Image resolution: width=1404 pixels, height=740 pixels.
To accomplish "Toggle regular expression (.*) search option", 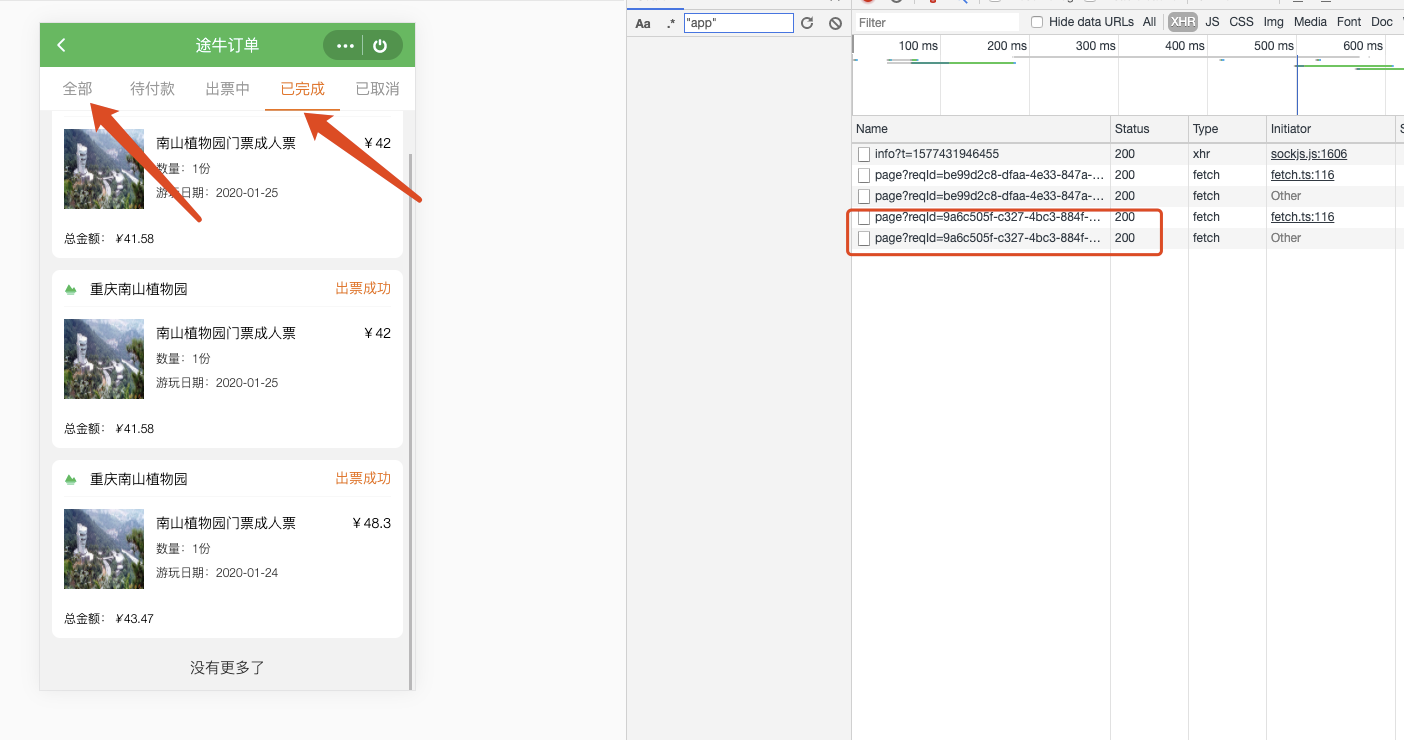I will pos(671,23).
